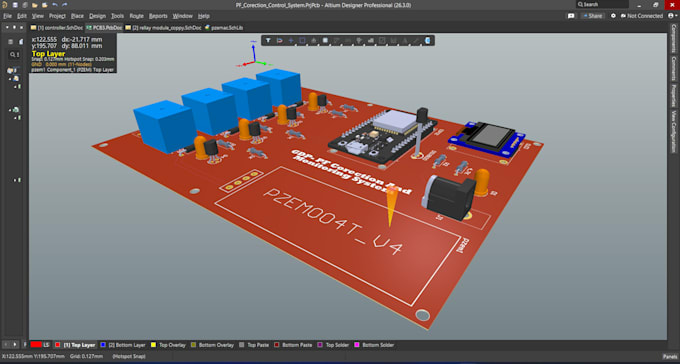Select the Place String tool
Image resolution: width=680 pixels, height=364 pixels.
[x=405, y=40]
